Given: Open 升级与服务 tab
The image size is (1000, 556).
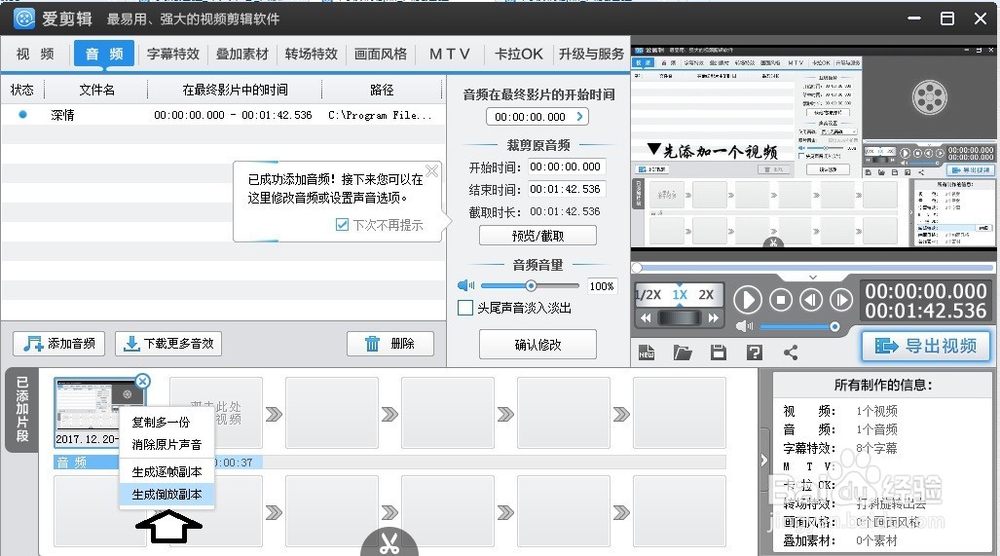Looking at the screenshot, I should click(x=591, y=54).
